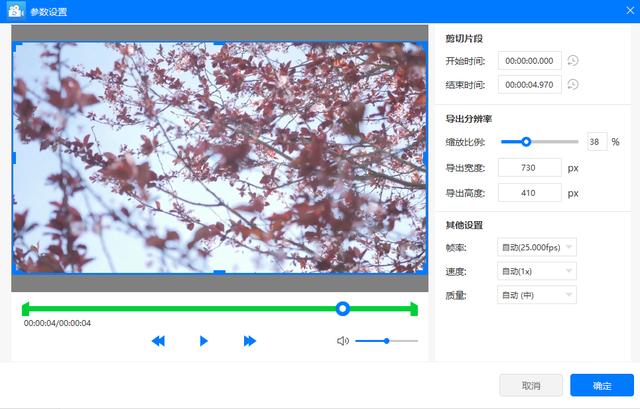
Task: Click the camera app icon in title bar
Action: (x=15, y=11)
